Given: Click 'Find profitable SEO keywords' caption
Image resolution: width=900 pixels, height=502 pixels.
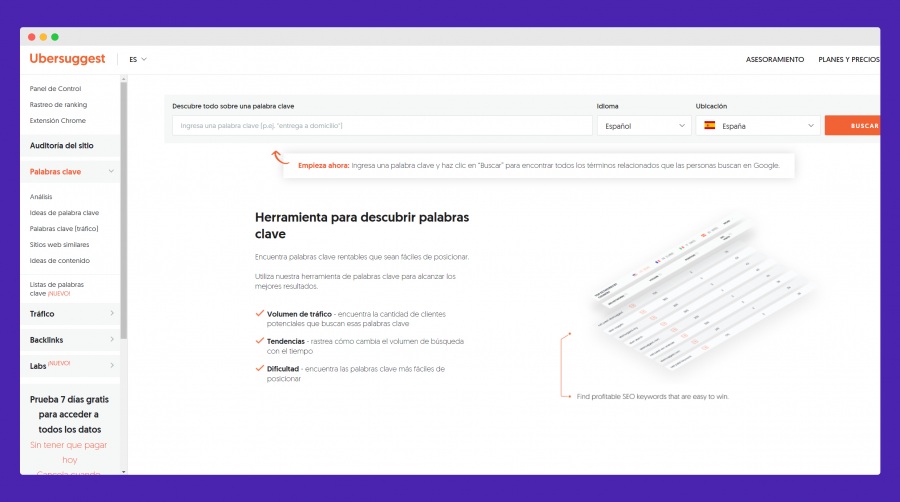Looking at the screenshot, I should click(x=653, y=396).
